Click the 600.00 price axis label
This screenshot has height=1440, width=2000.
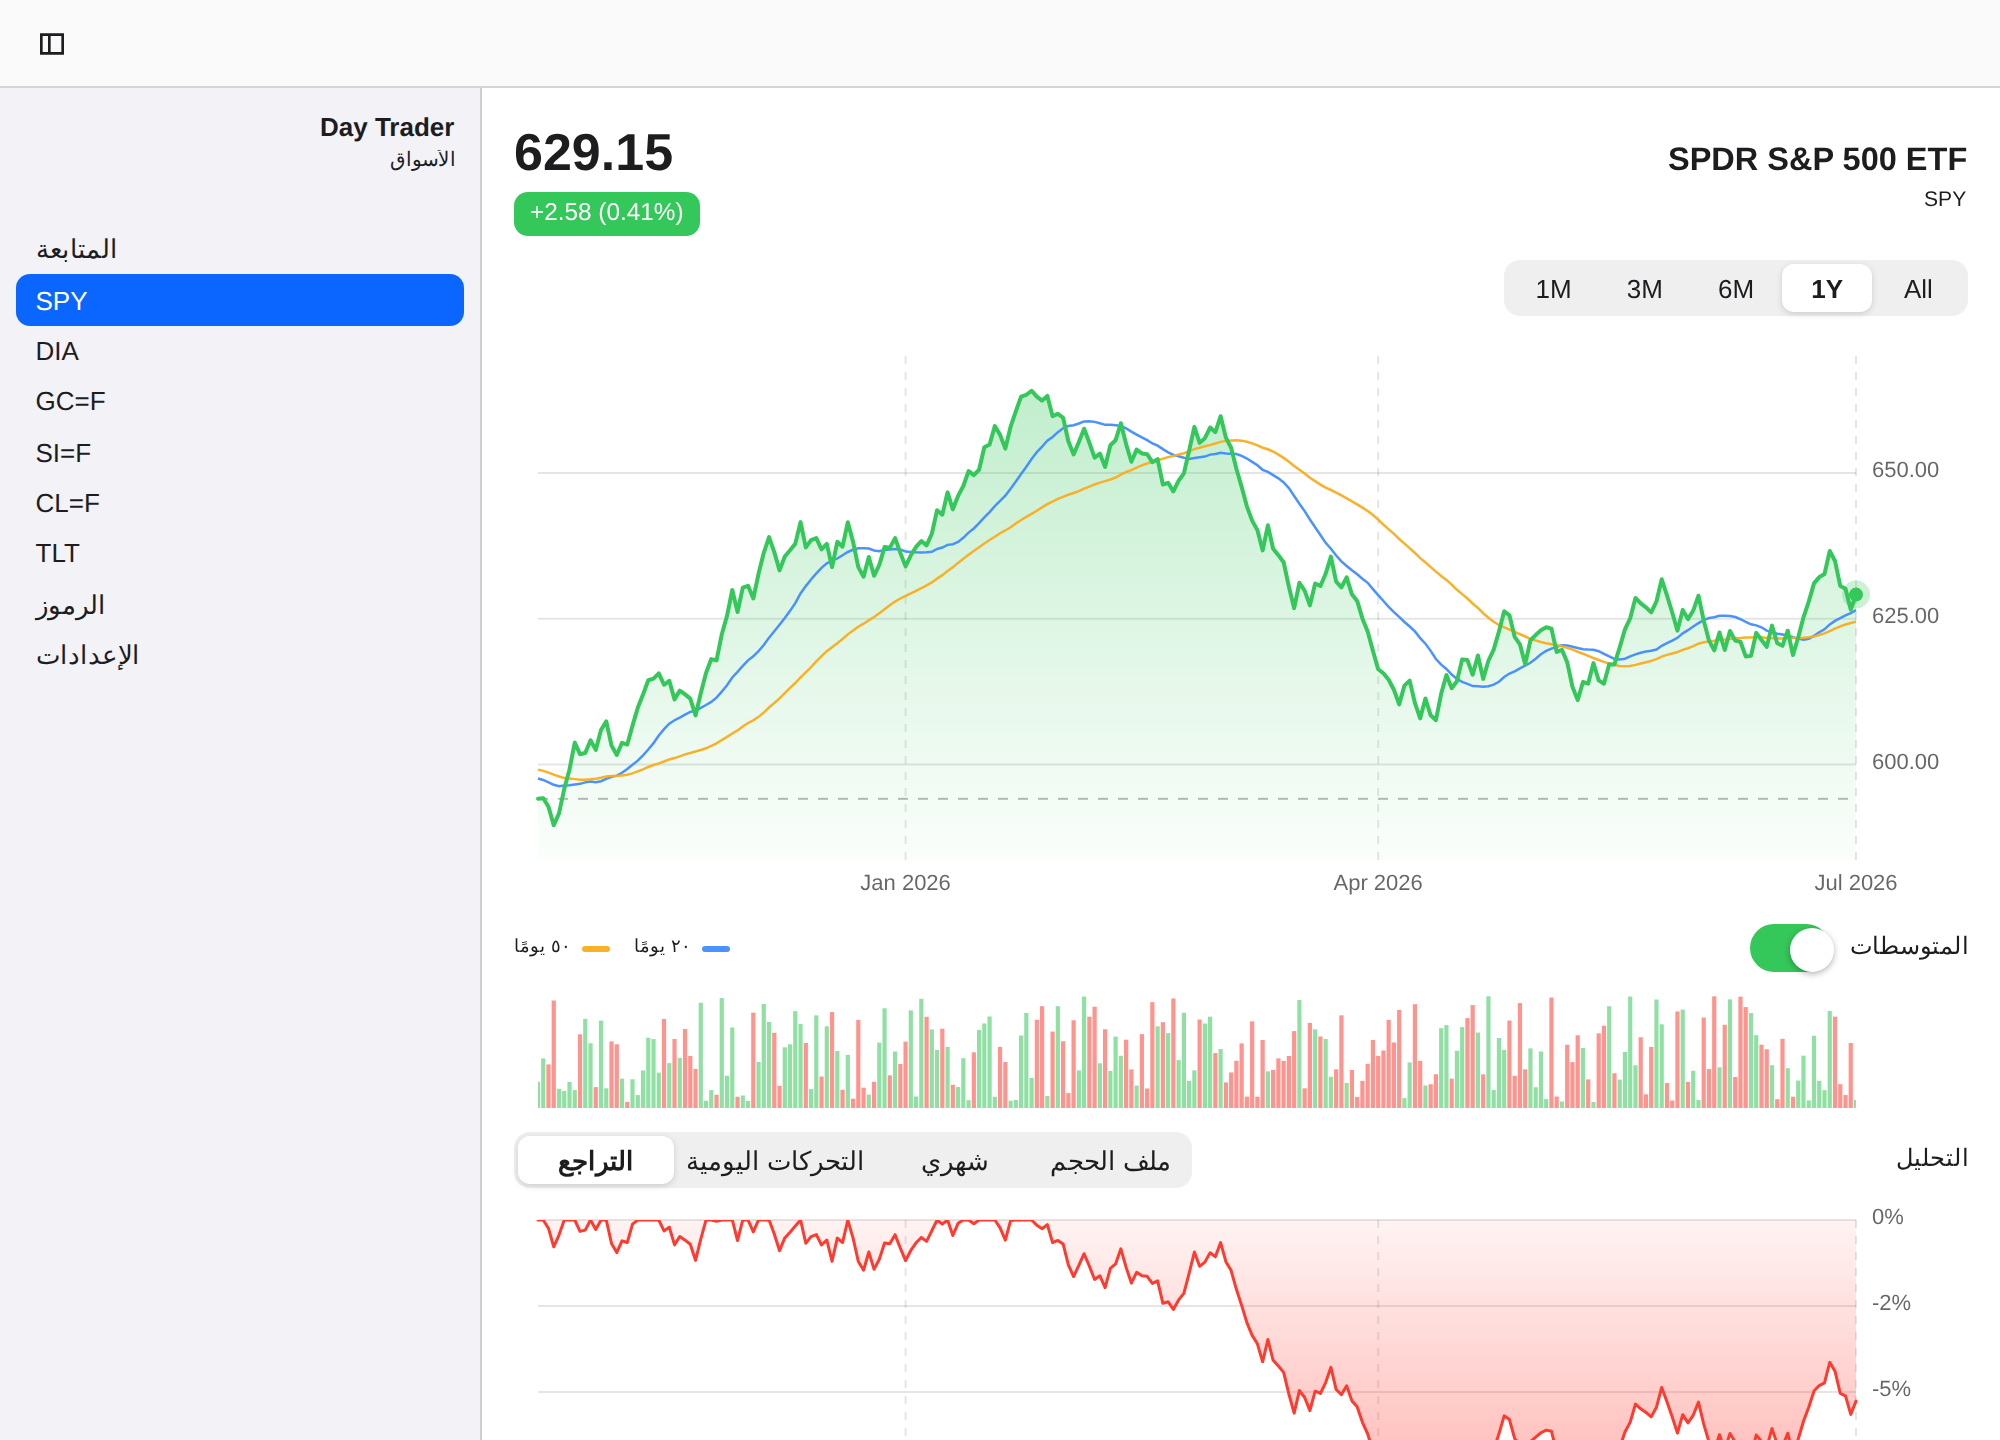[1905, 762]
